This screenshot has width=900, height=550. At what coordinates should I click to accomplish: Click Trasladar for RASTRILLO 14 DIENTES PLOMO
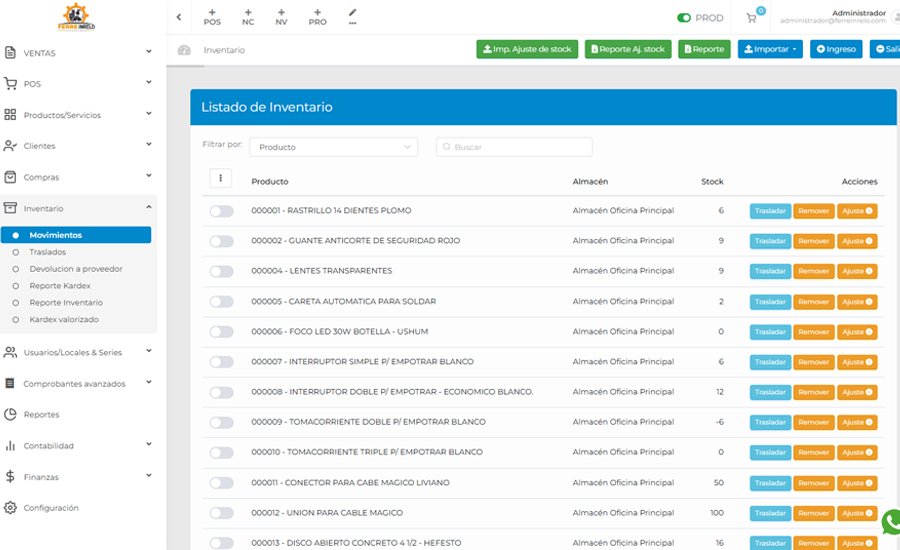pos(770,211)
